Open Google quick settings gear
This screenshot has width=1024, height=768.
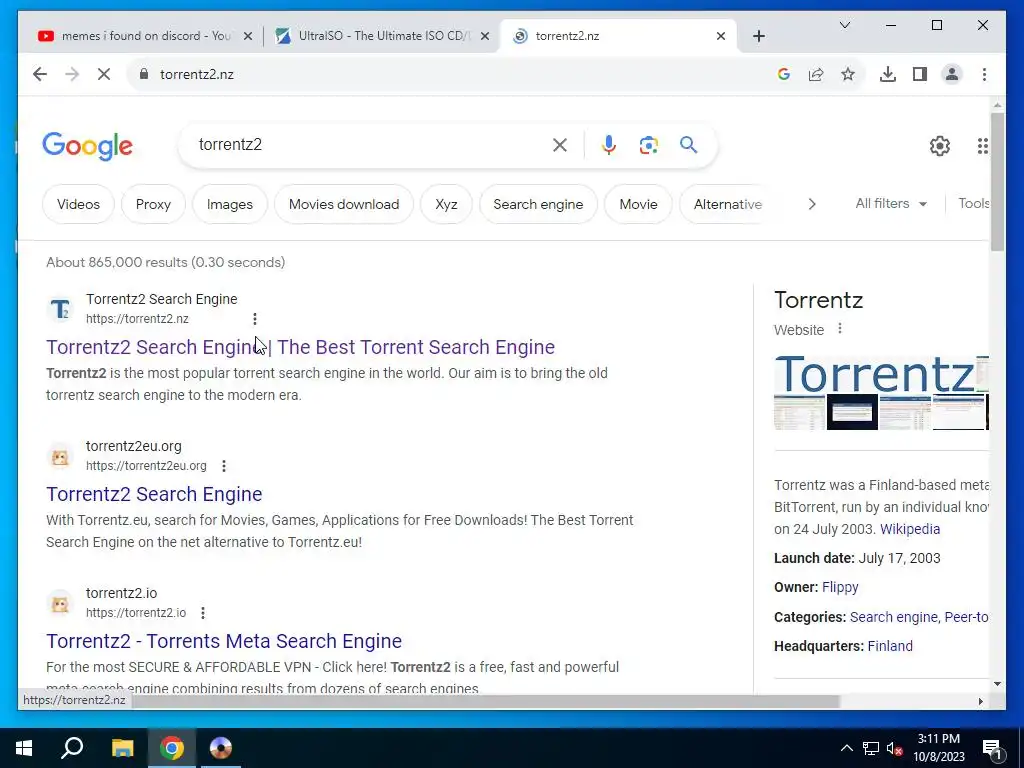940,146
